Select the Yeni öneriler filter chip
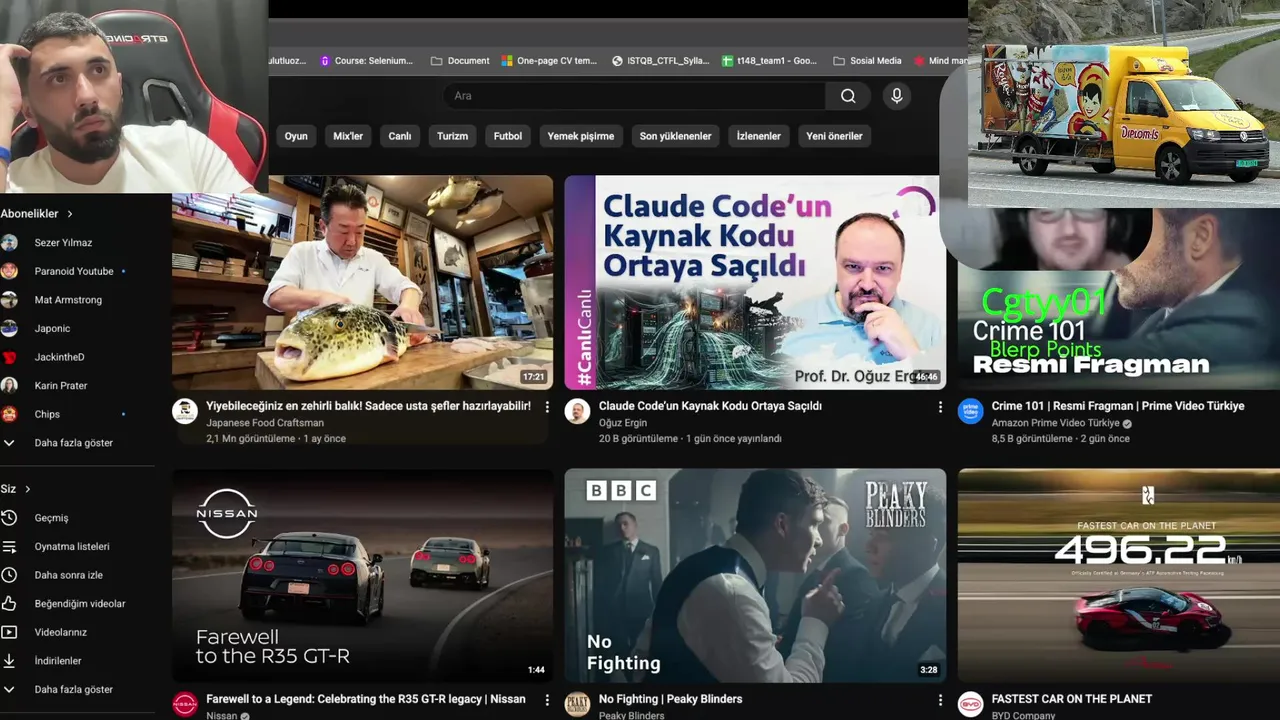The width and height of the screenshot is (1280, 720). 834,136
